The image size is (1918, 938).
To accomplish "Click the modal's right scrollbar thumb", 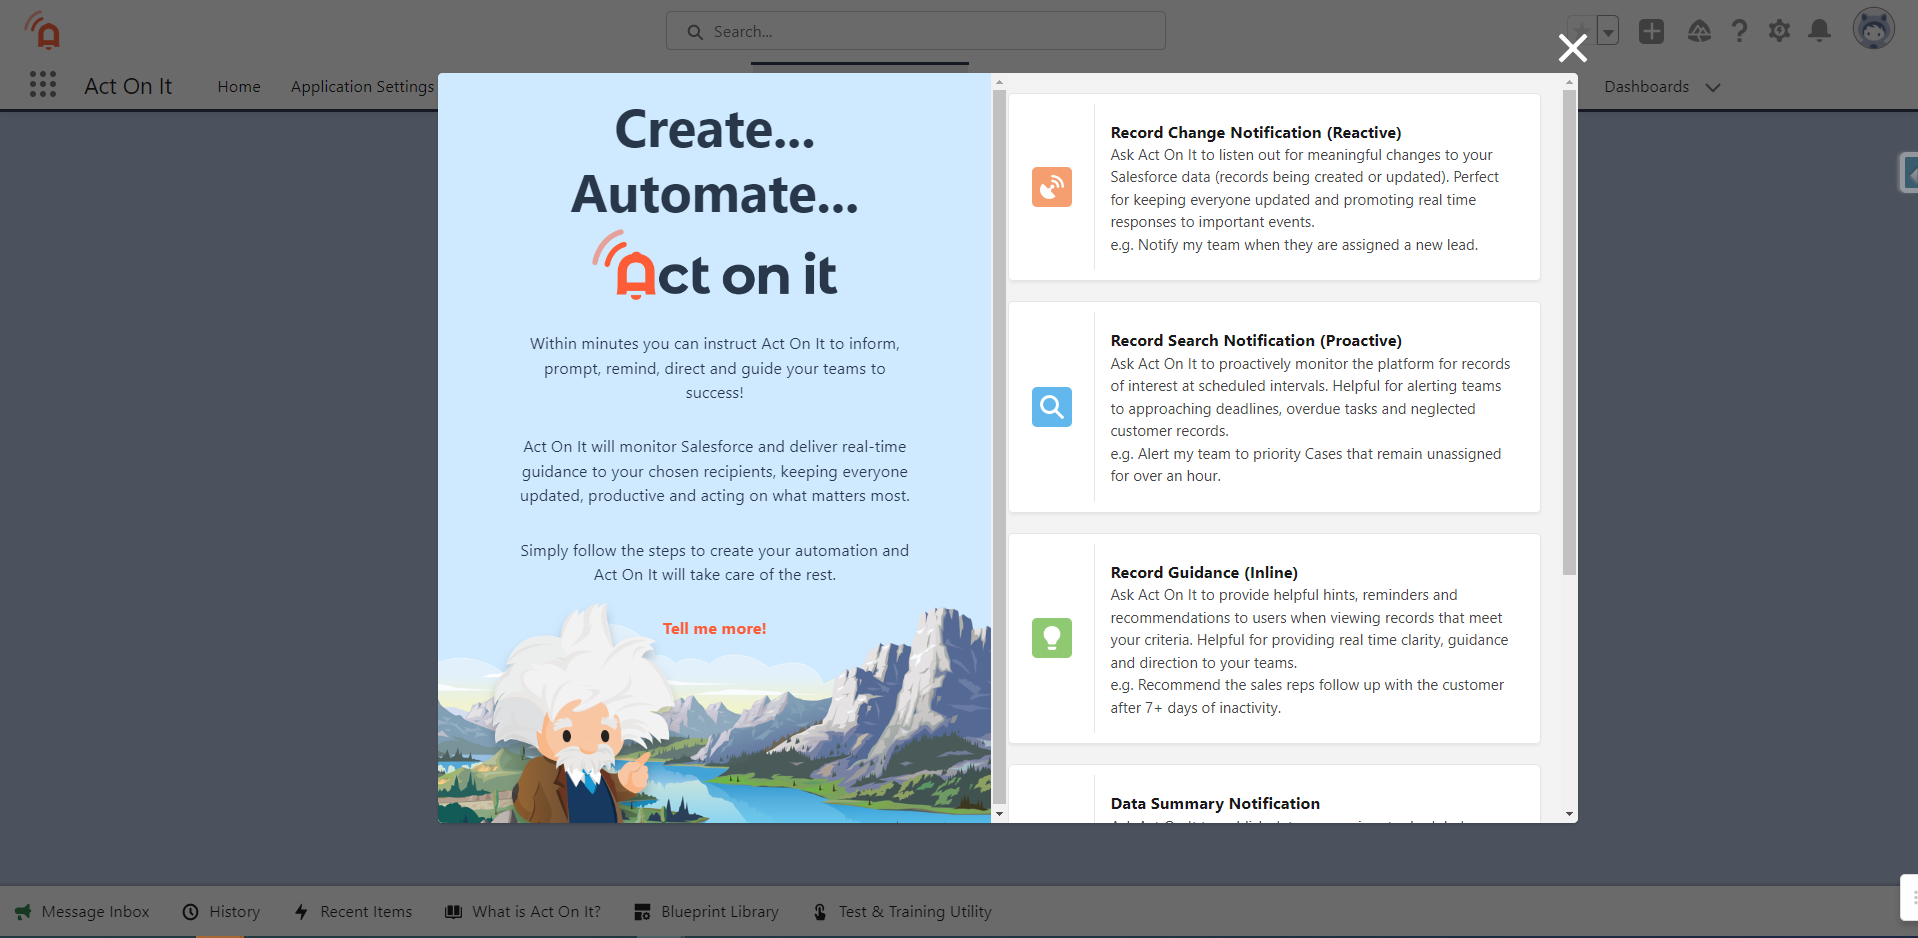I will pos(1570,332).
